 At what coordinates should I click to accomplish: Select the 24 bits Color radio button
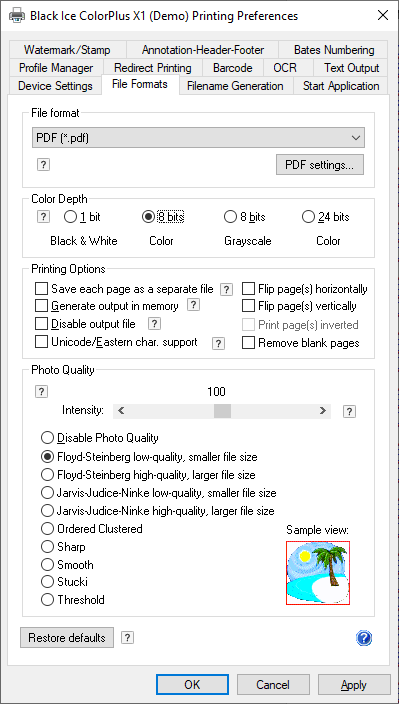[308, 217]
